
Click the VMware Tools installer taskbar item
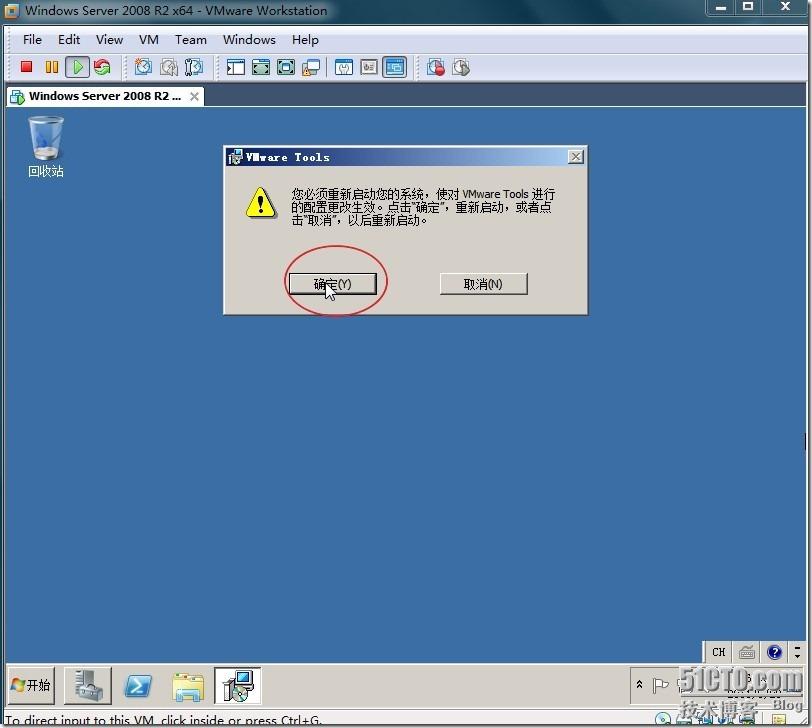coord(238,686)
